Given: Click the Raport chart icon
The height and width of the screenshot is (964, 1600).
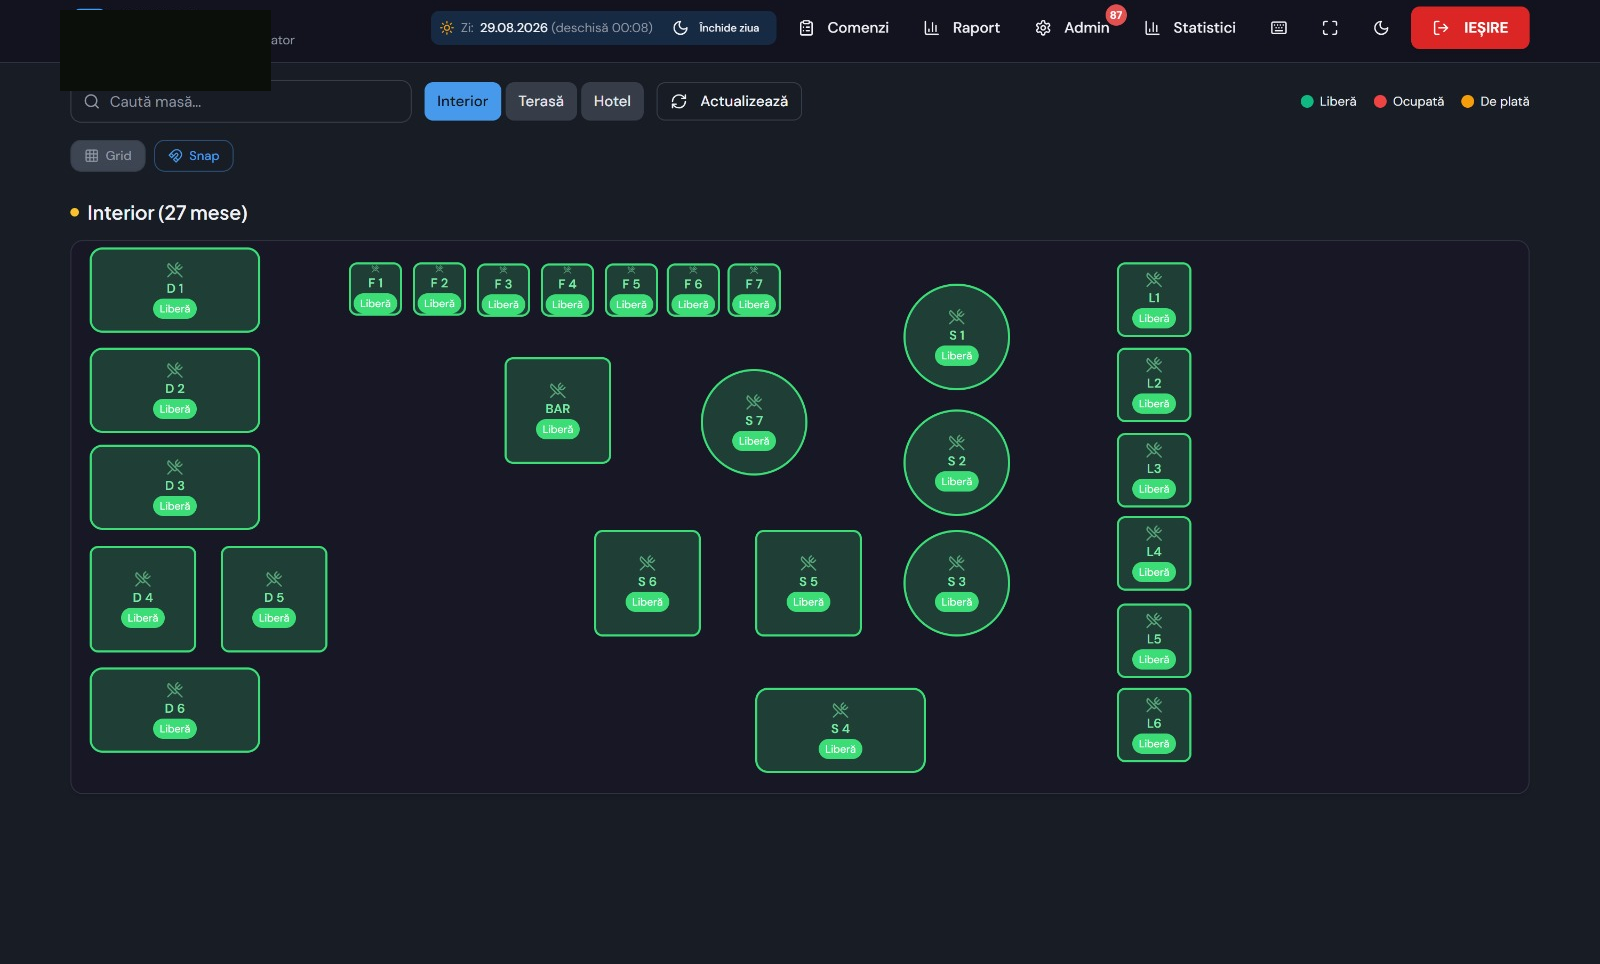Looking at the screenshot, I should [931, 28].
